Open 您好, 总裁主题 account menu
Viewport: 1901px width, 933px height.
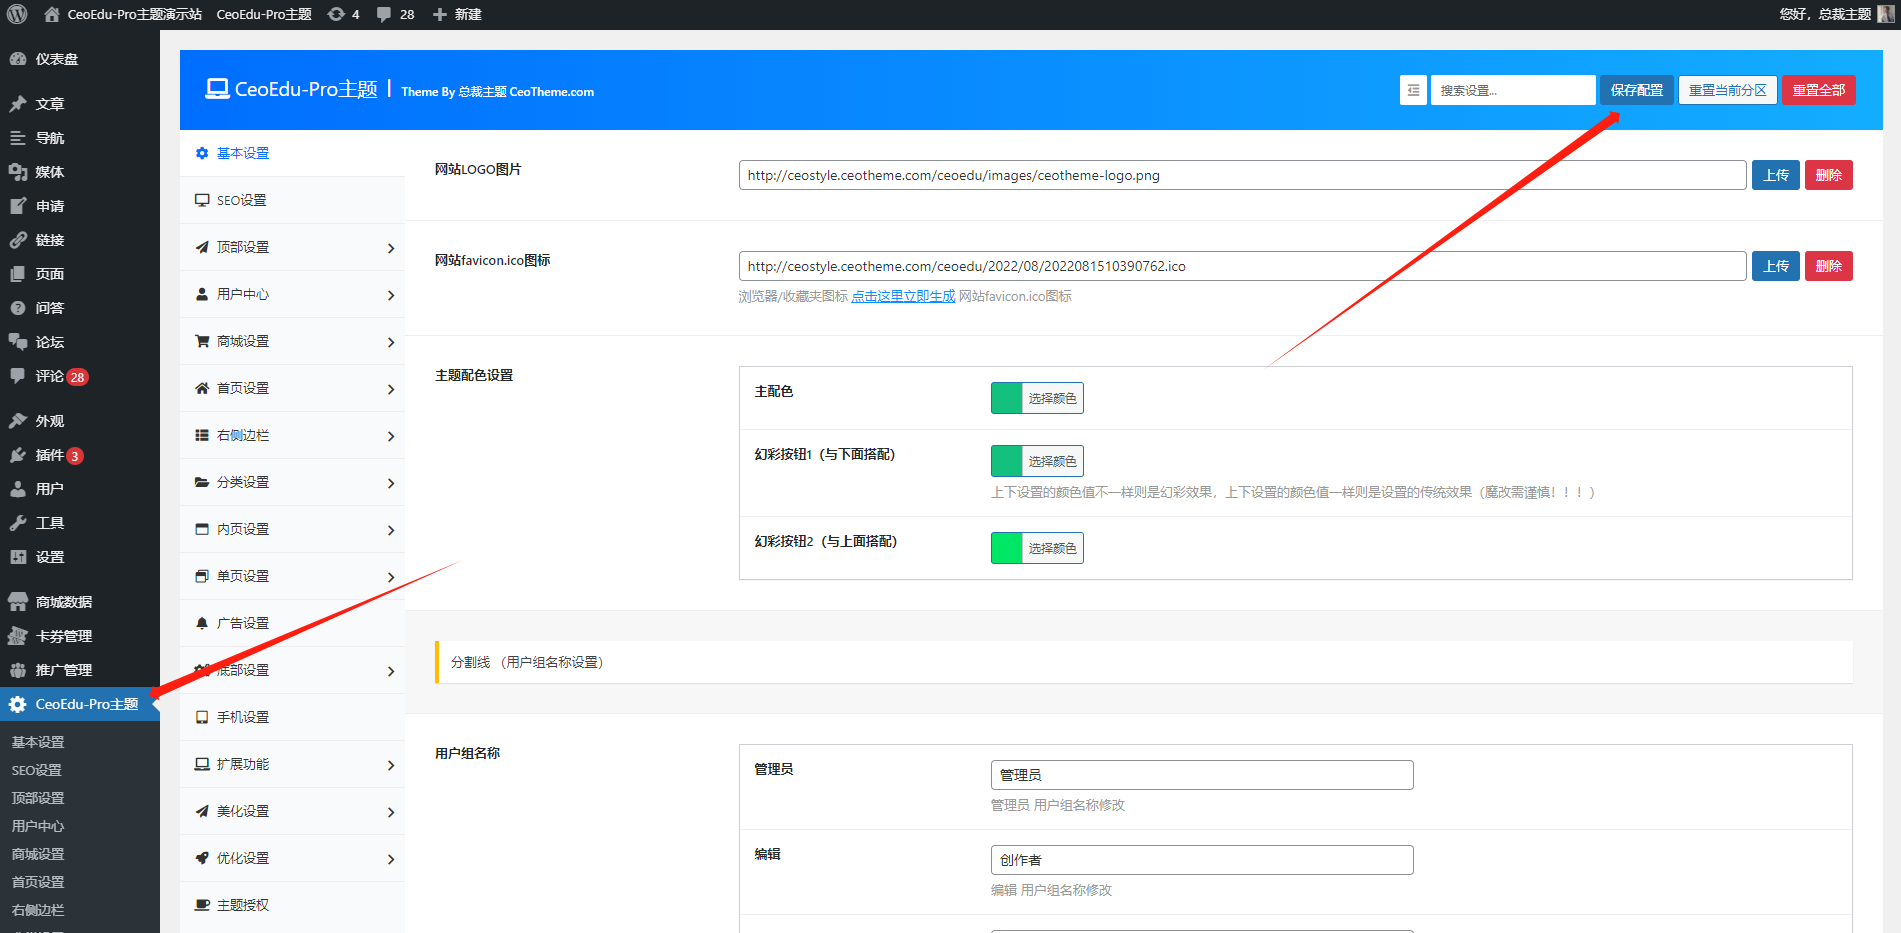pos(1836,14)
